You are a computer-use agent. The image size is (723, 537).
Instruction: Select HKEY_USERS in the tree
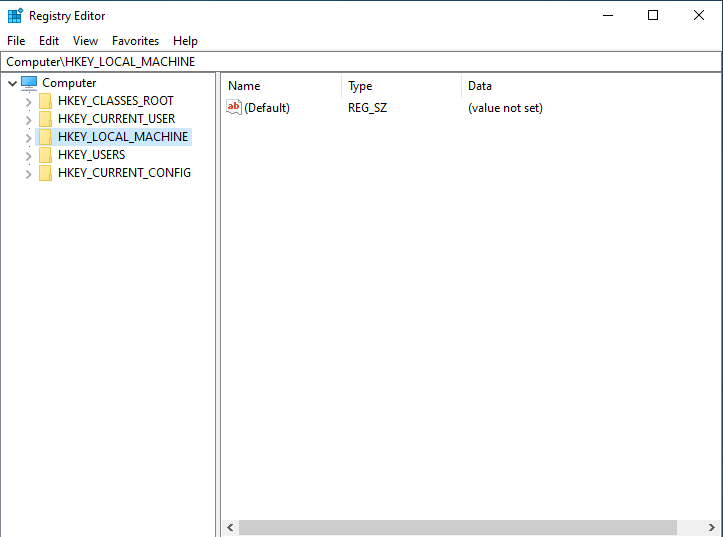click(91, 155)
